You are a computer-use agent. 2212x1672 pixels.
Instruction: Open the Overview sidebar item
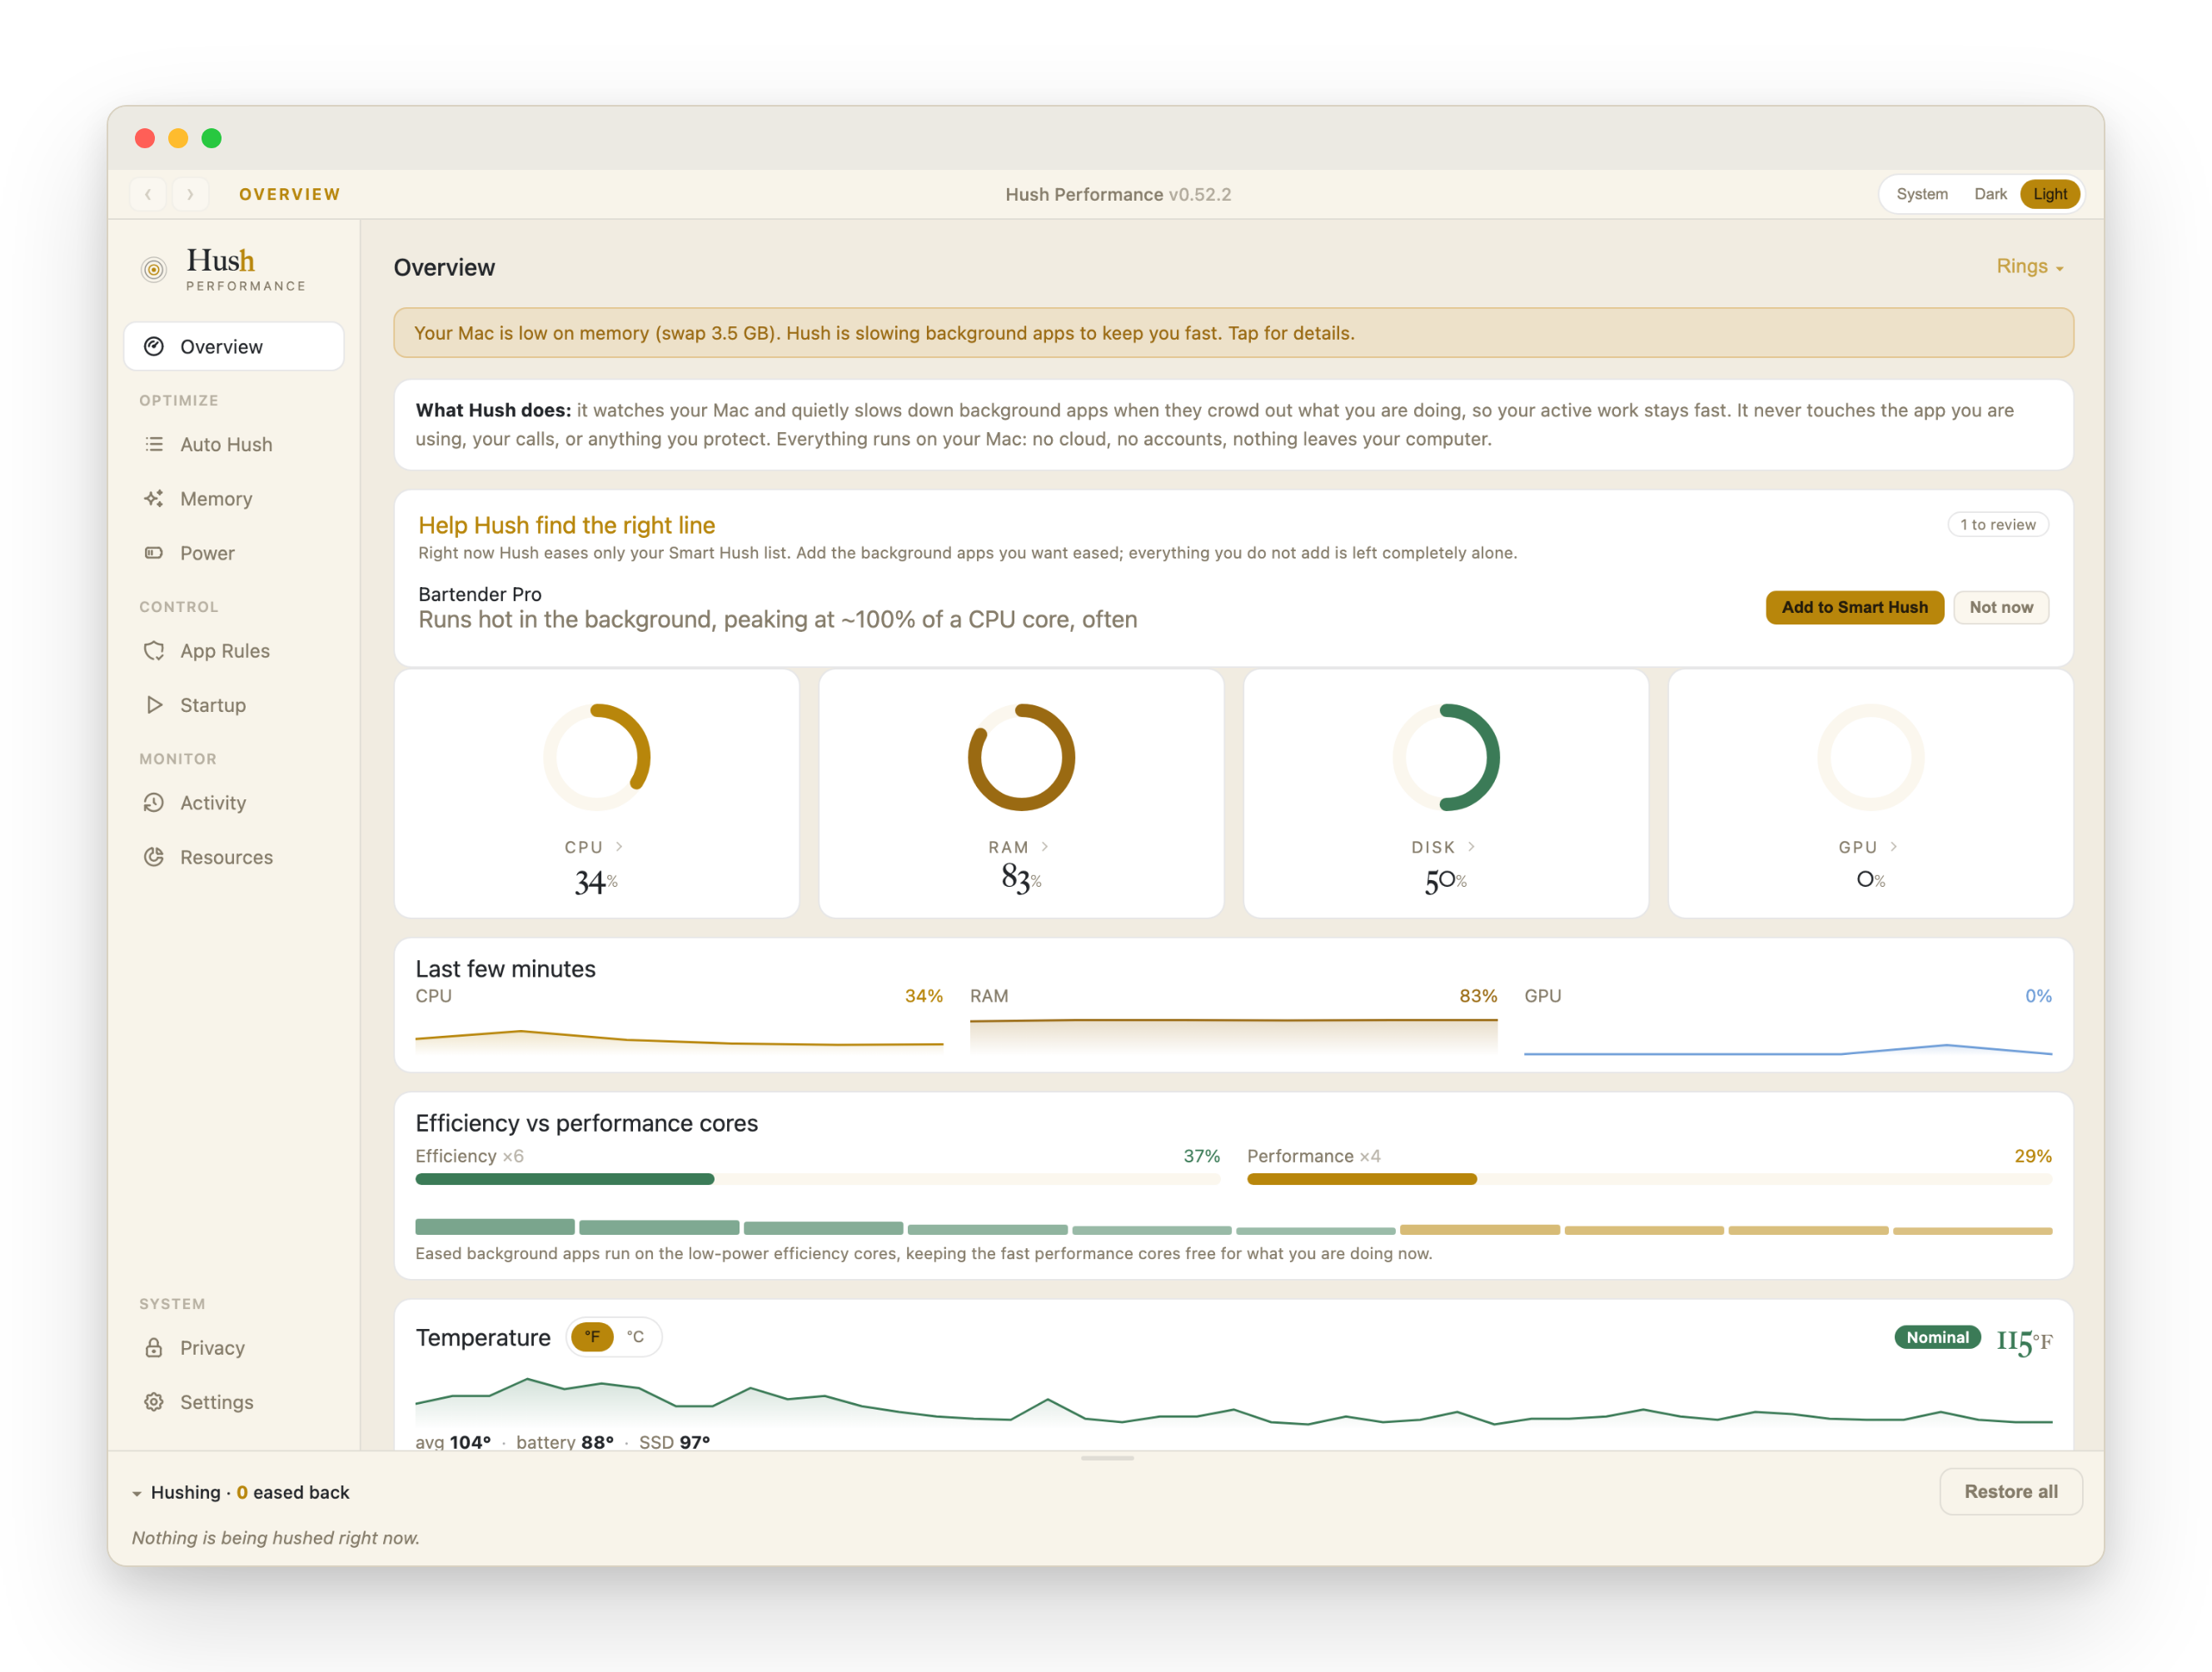(x=234, y=346)
